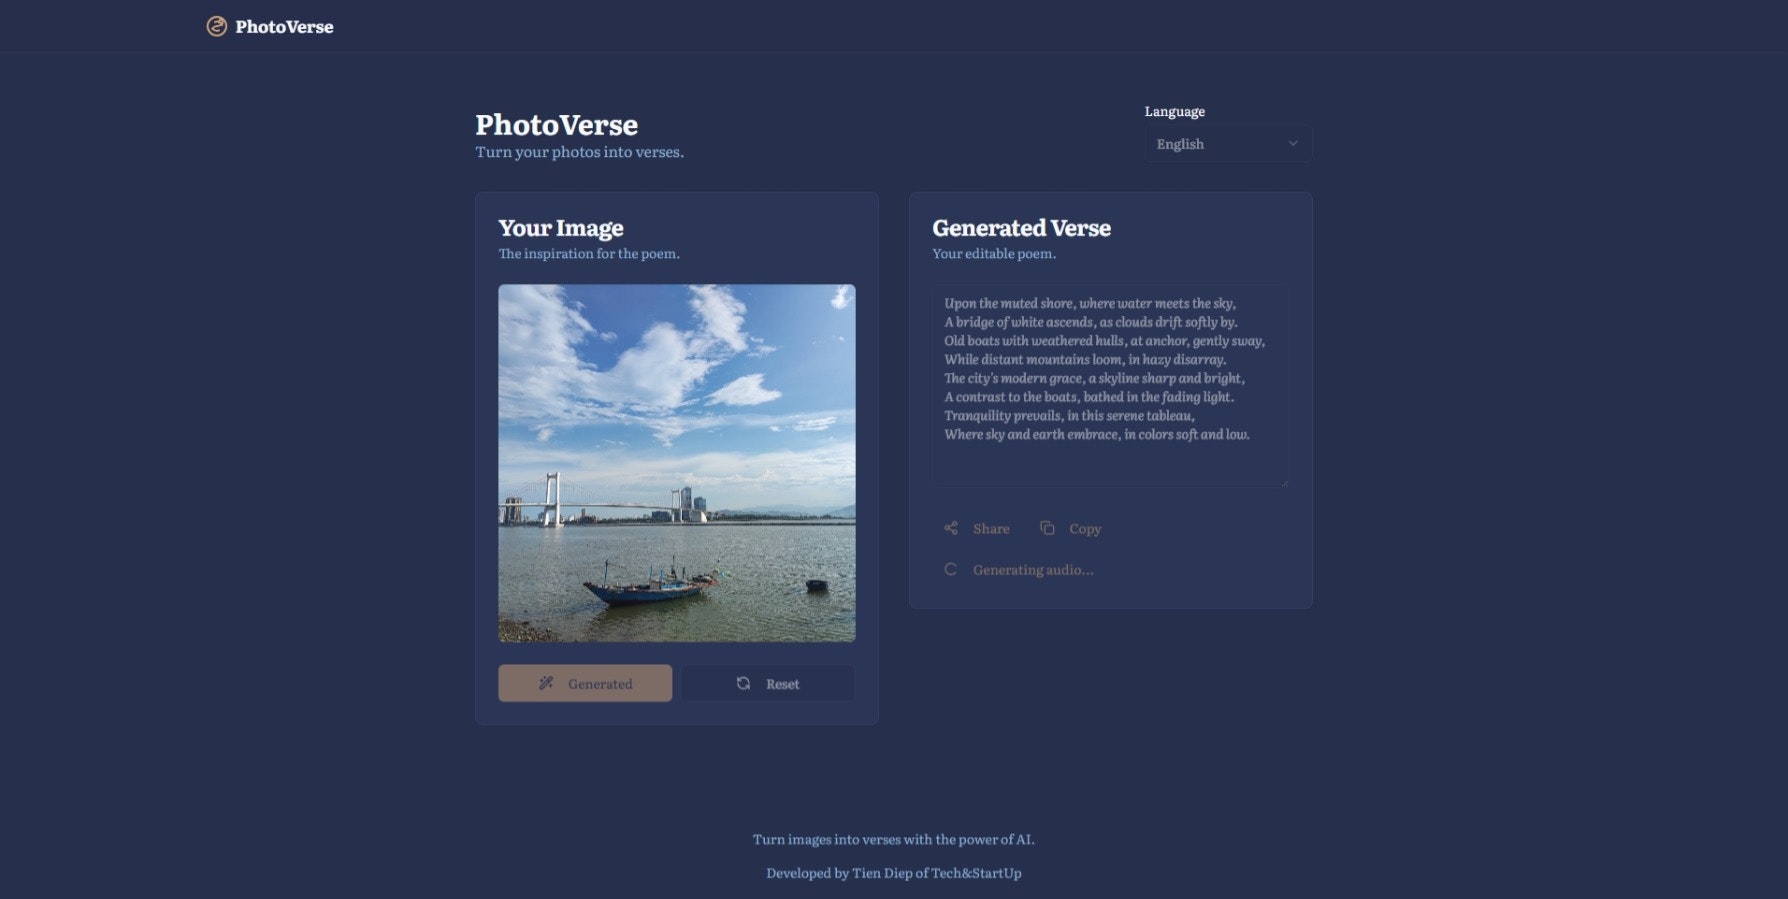Screen dimensions: 1788x899
Task: Click the Generated button under the image
Action: click(585, 683)
